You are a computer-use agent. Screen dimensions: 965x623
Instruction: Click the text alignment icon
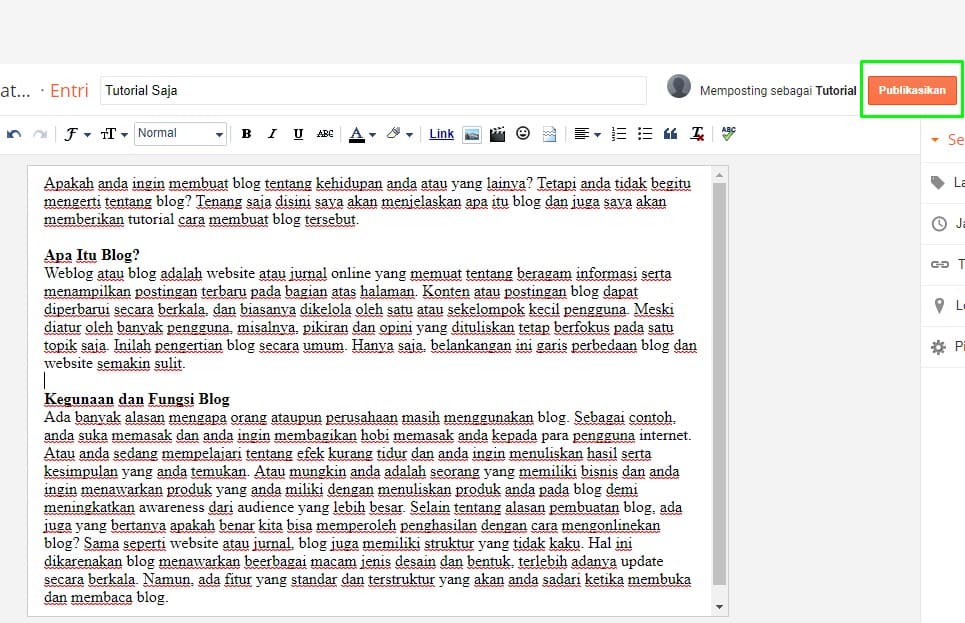(x=581, y=134)
